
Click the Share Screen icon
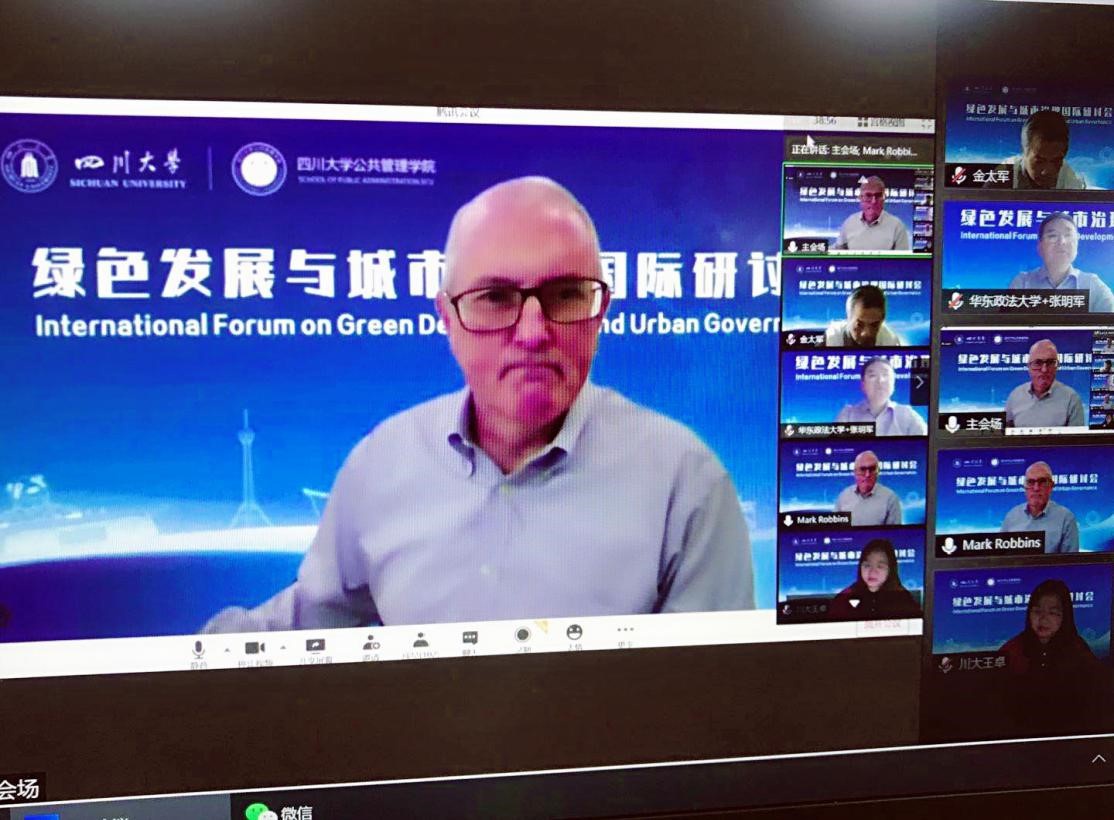point(315,646)
